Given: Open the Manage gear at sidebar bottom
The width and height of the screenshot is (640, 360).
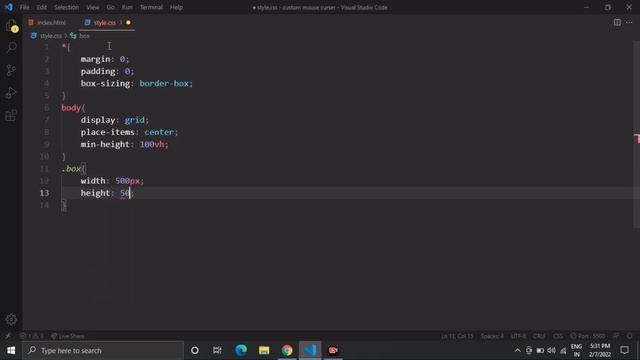Looking at the screenshot, I should click(11, 320).
